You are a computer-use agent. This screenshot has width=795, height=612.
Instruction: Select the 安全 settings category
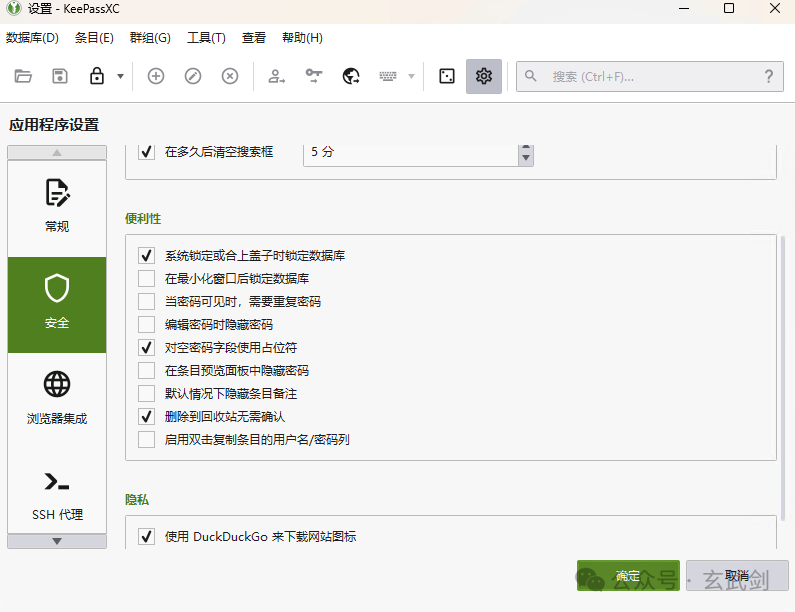point(57,305)
